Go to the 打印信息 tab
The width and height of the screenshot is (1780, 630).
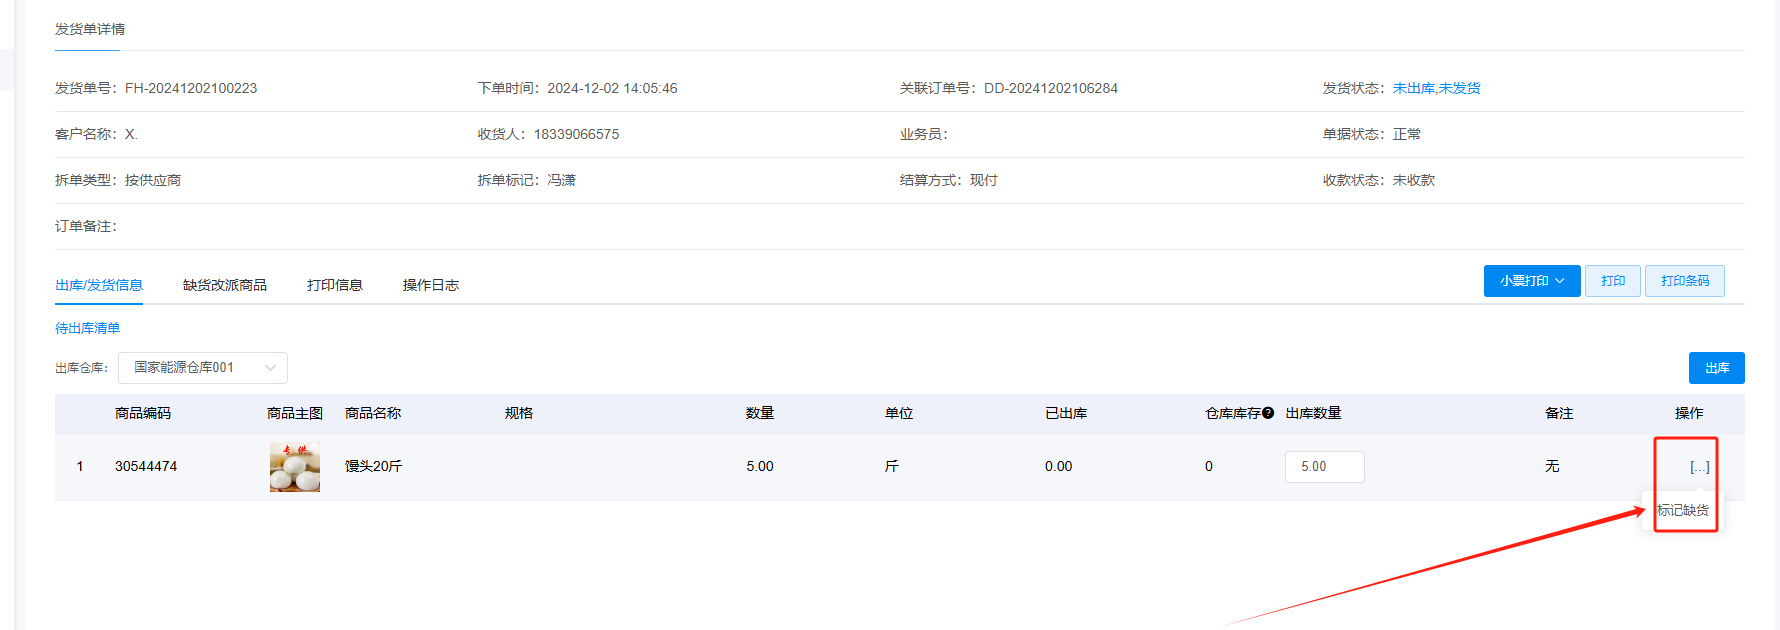(x=335, y=285)
